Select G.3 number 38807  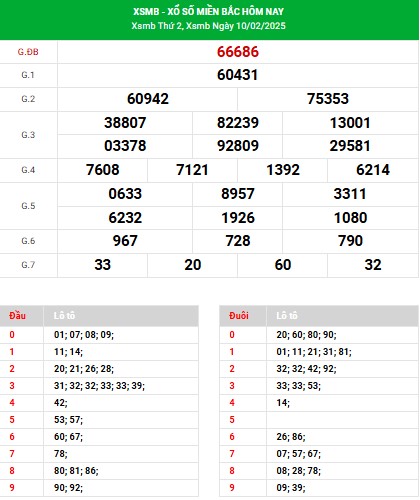[x=125, y=123]
